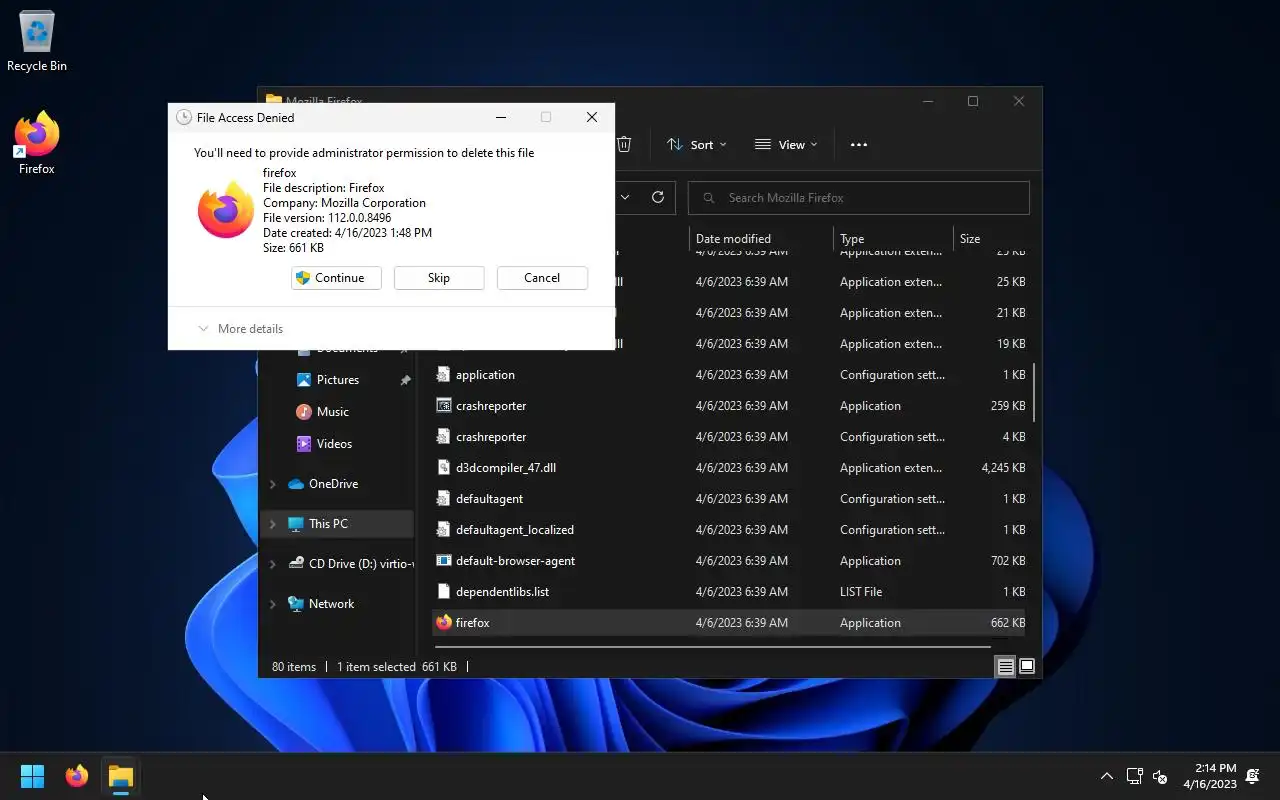Click the taskbar clock showing 2:14 PM
The image size is (1280, 800).
pyautogui.click(x=1210, y=776)
